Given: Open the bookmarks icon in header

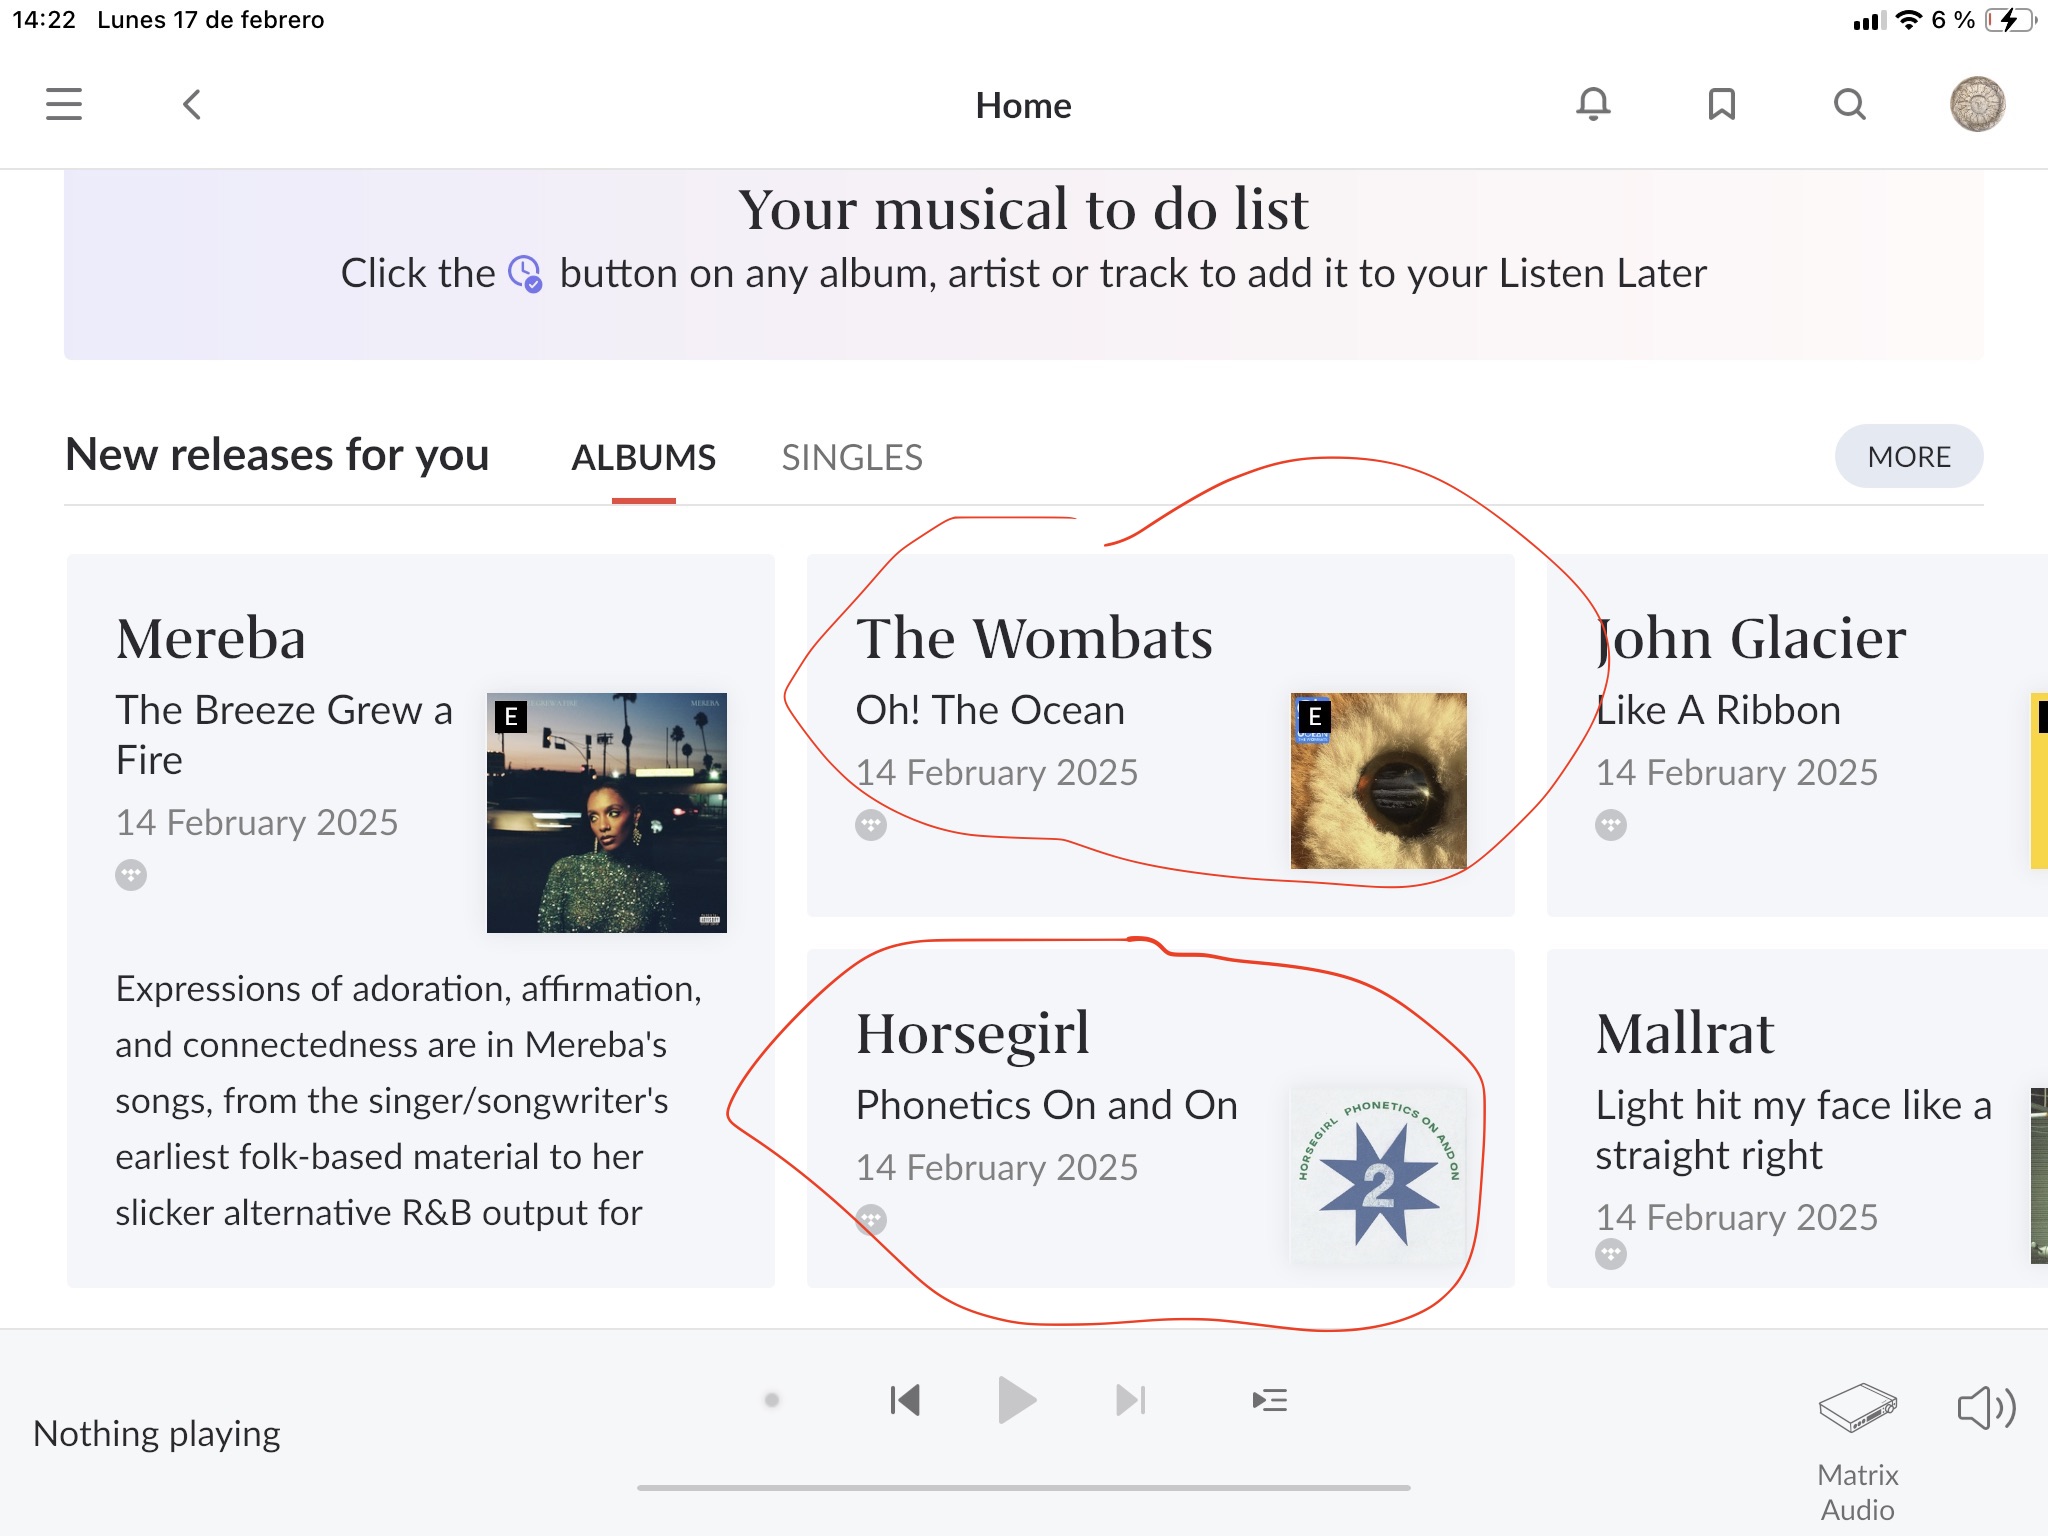Looking at the screenshot, I should pos(1721,104).
